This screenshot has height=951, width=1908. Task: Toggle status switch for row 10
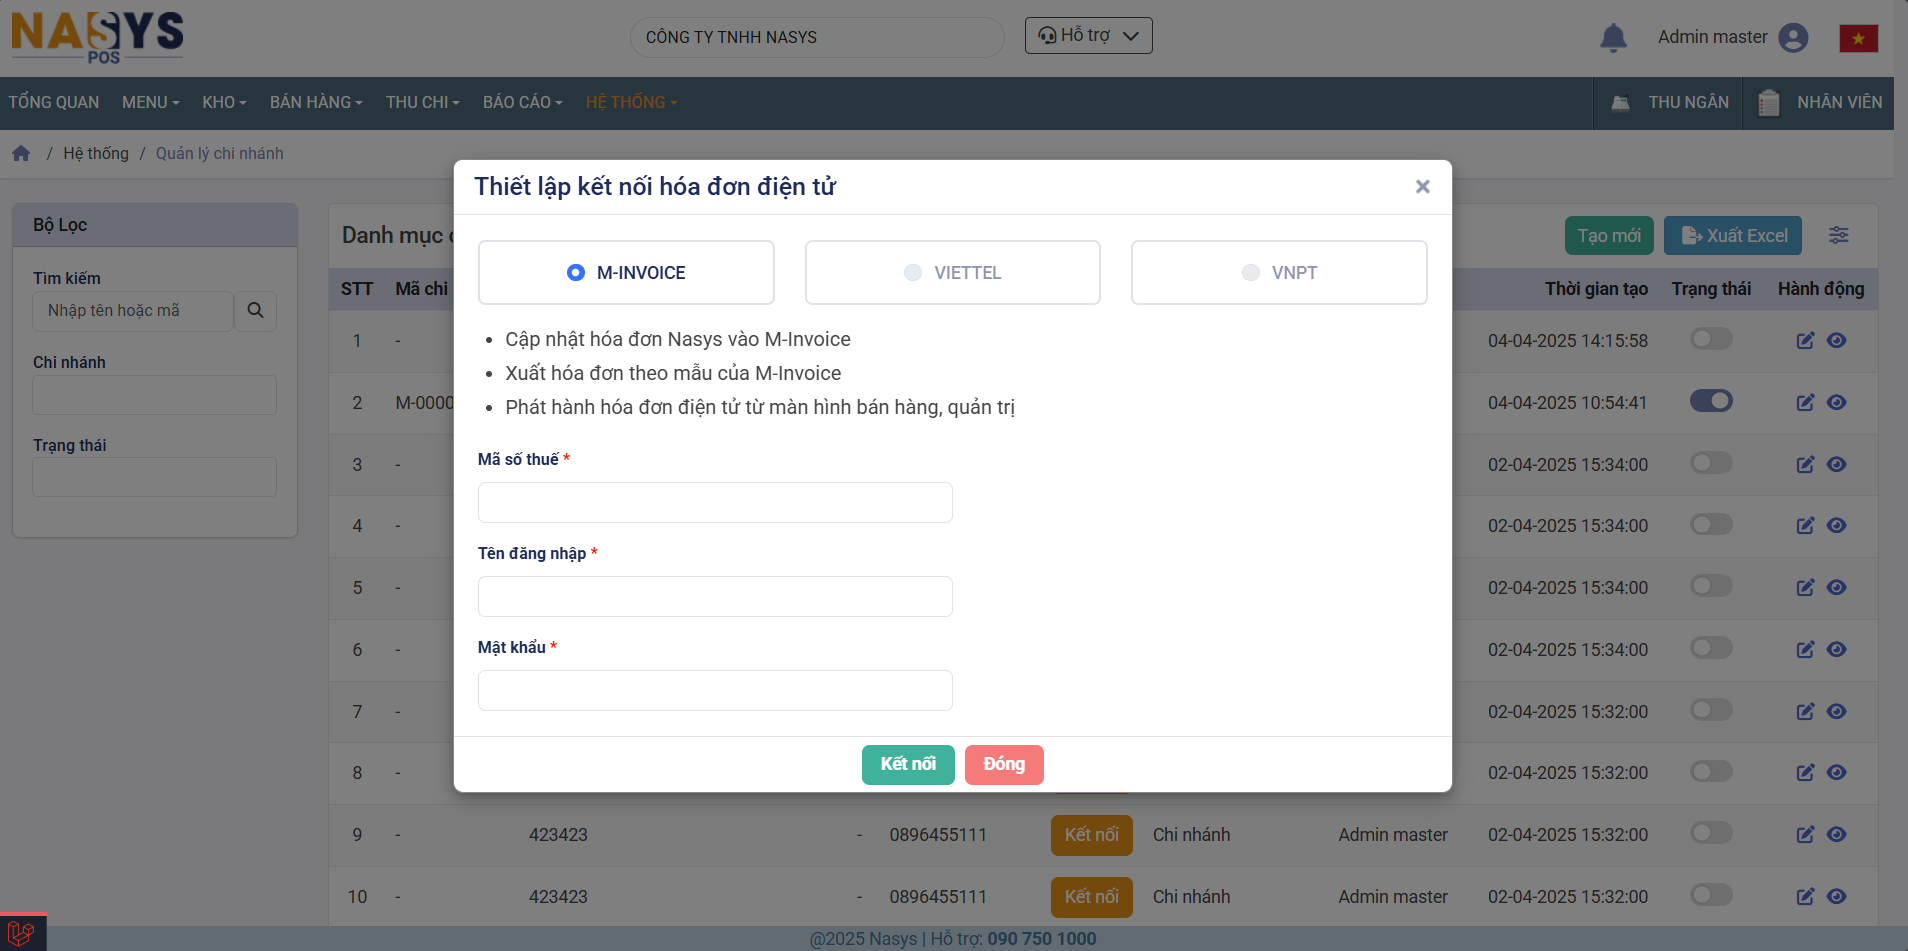click(1711, 895)
